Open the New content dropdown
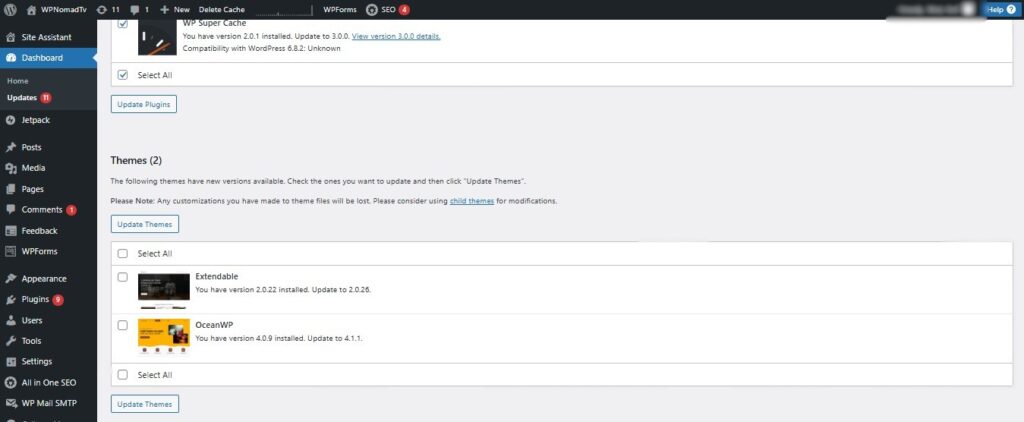1024x422 pixels. [x=174, y=10]
